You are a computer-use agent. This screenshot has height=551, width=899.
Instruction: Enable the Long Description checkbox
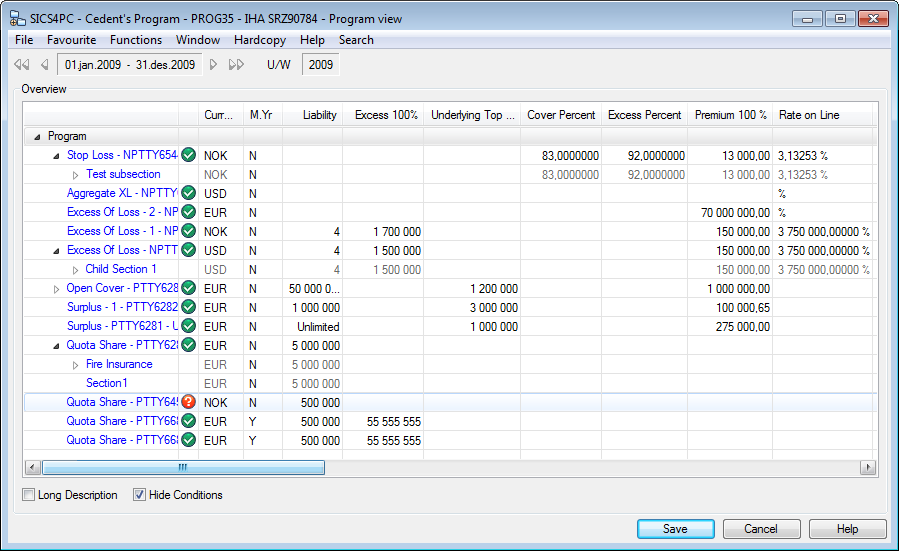click(29, 495)
